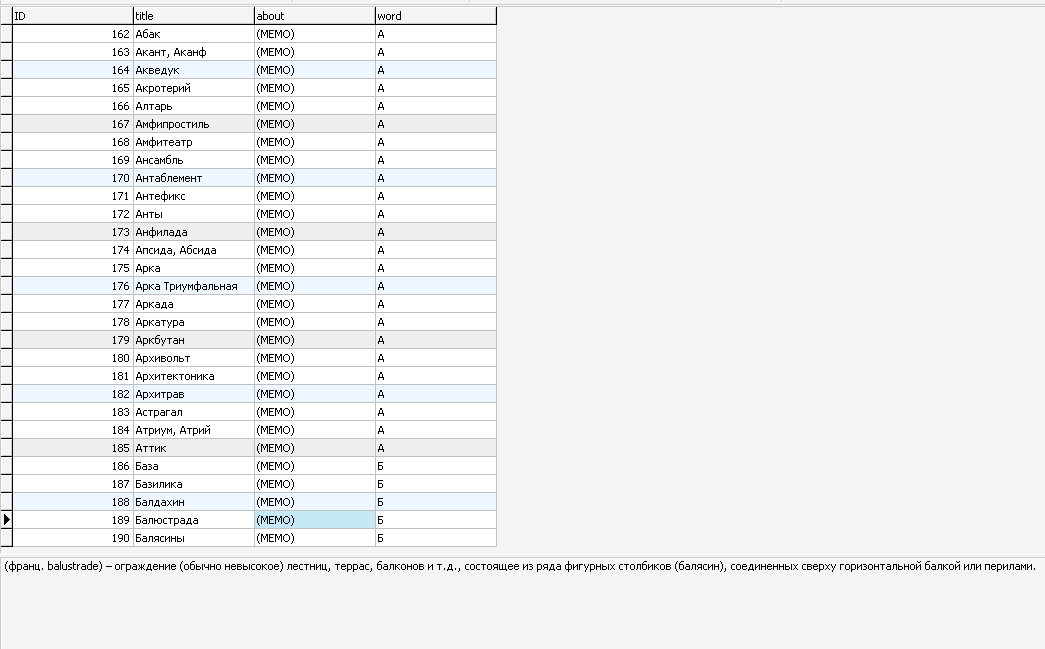The height and width of the screenshot is (649, 1045).
Task: Select the Амфитеатр title cell
Action: (x=193, y=142)
